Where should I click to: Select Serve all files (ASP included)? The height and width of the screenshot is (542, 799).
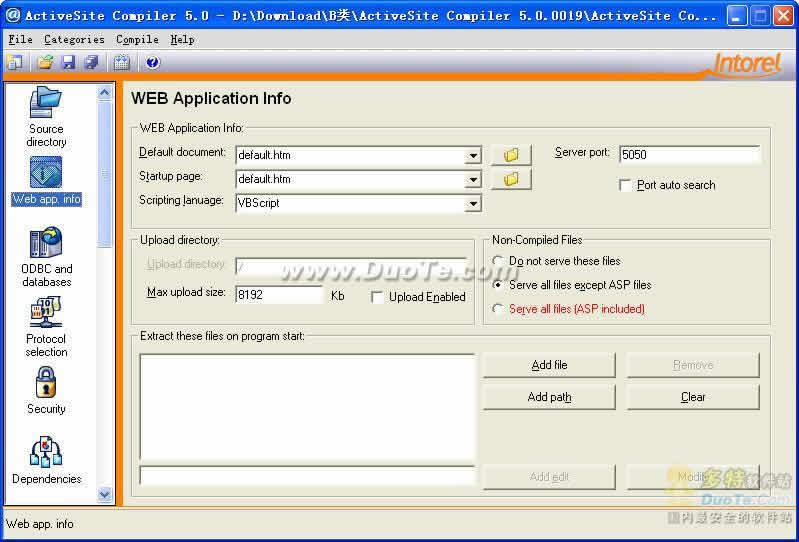tap(498, 309)
